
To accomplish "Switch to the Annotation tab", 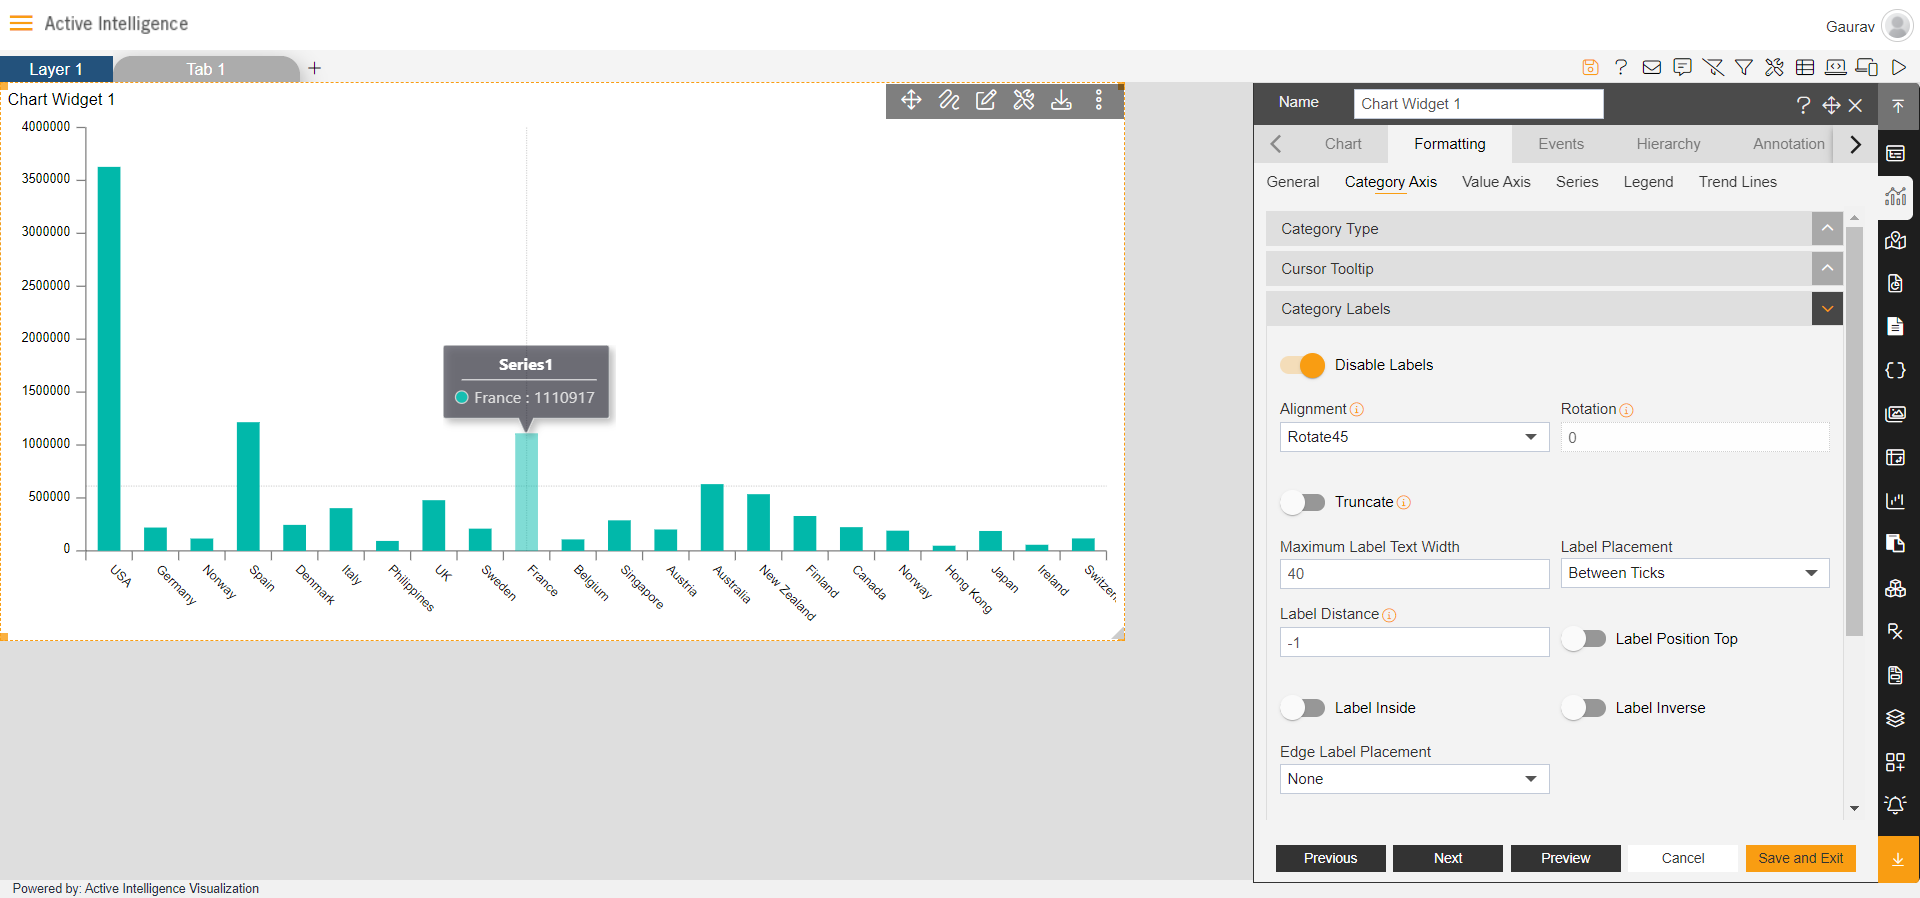I will [1788, 144].
